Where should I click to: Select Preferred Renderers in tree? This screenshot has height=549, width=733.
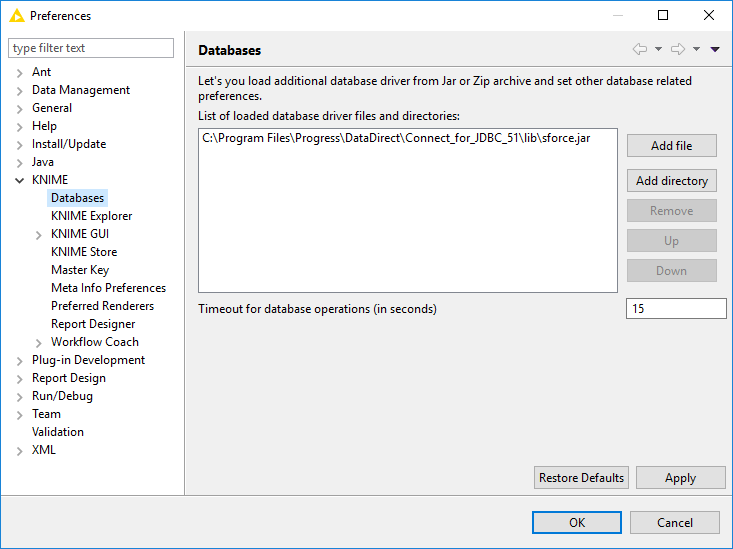coord(102,306)
